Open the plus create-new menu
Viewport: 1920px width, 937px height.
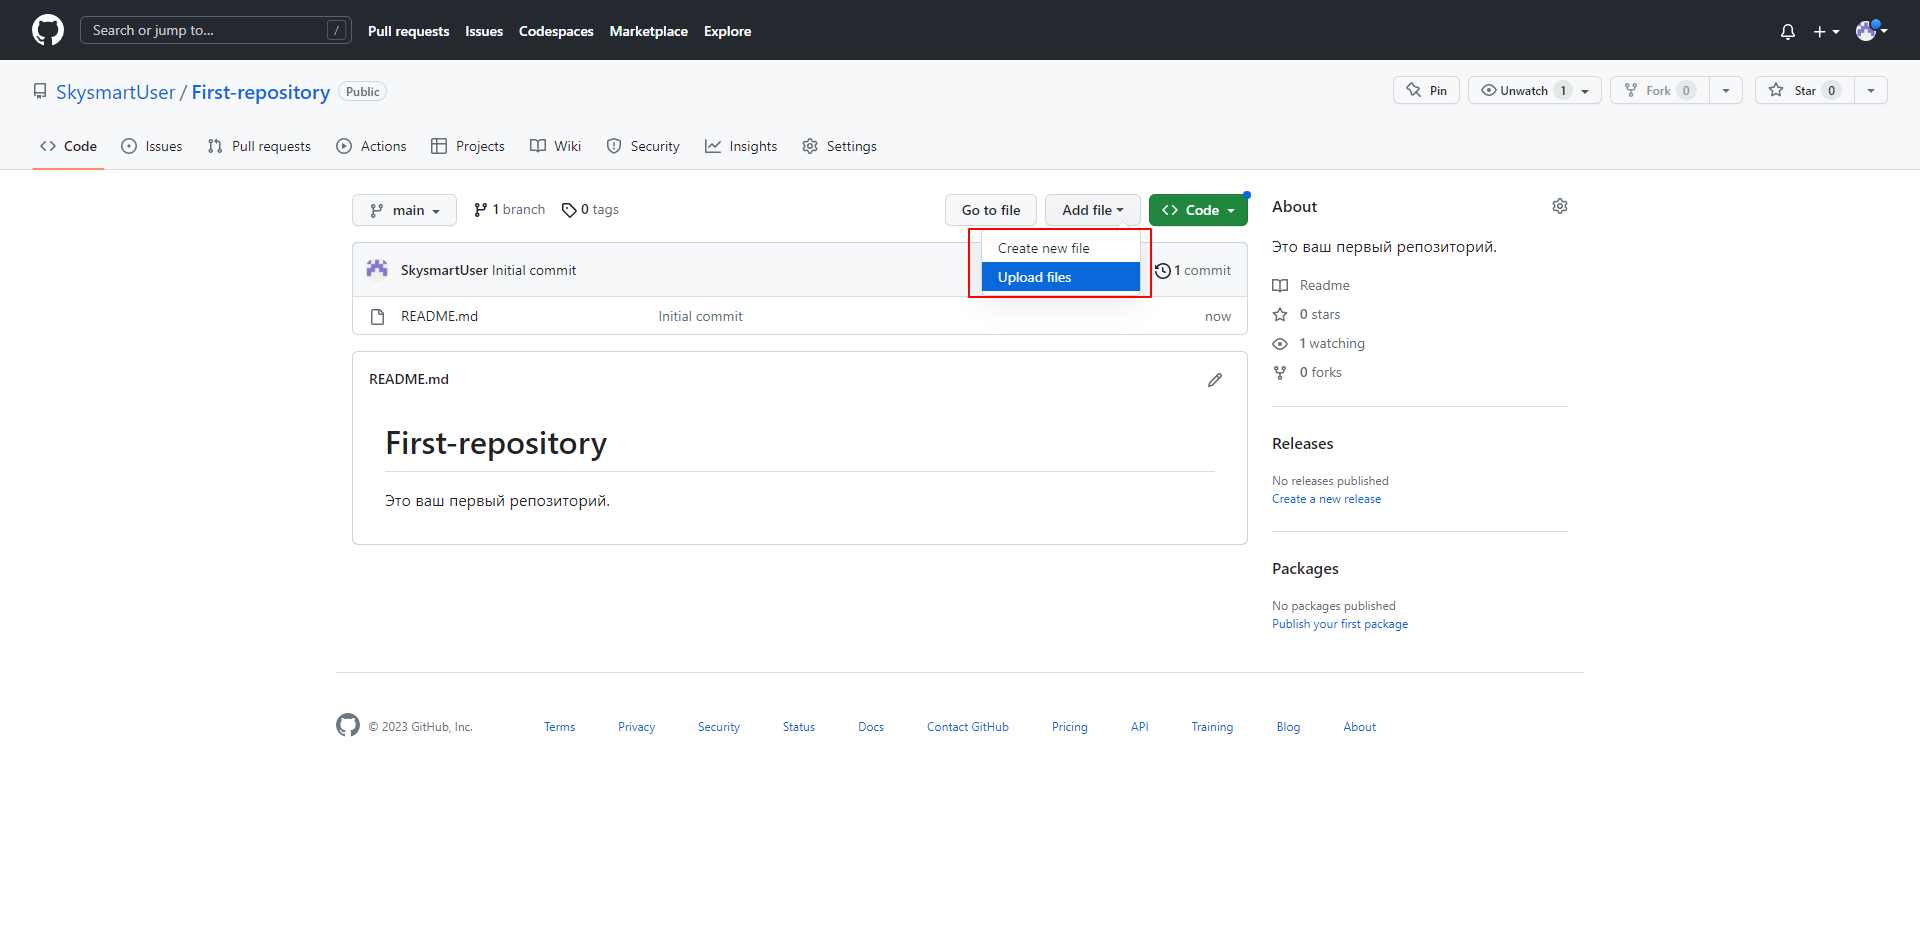pos(1826,31)
